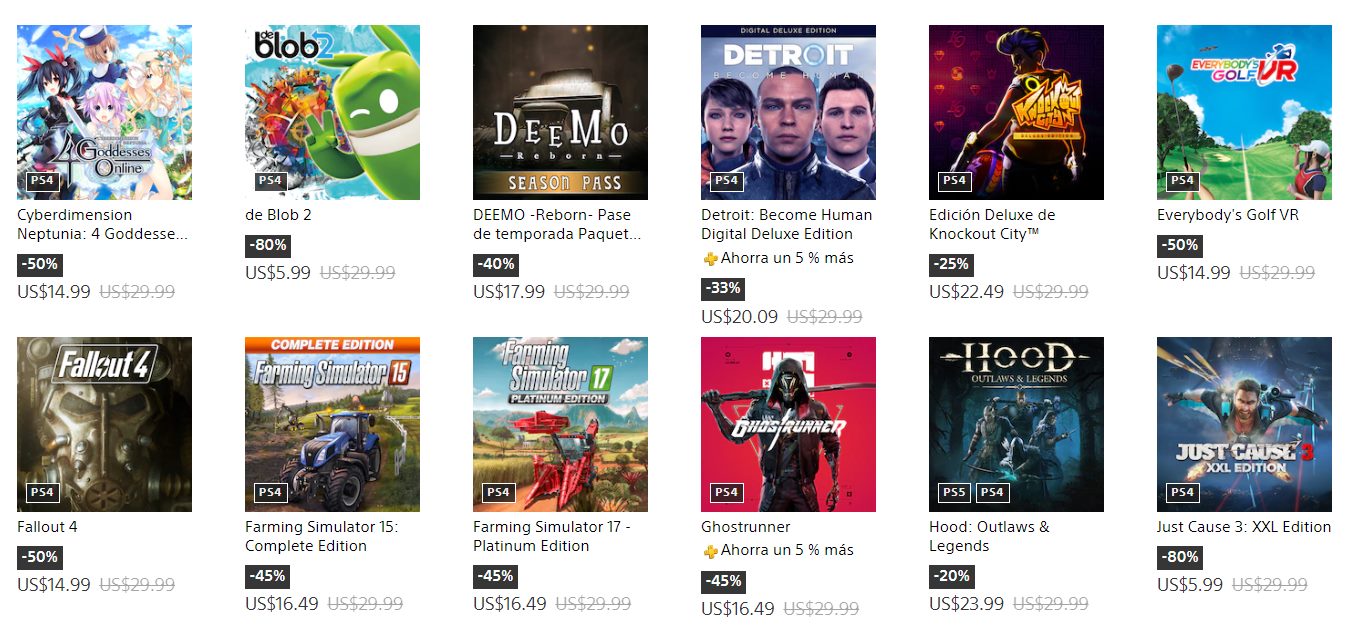Viewport: 1352px width, 635px height.
Task: Click the US$14.99 price of Everybody's Golf VR
Action: click(1194, 273)
